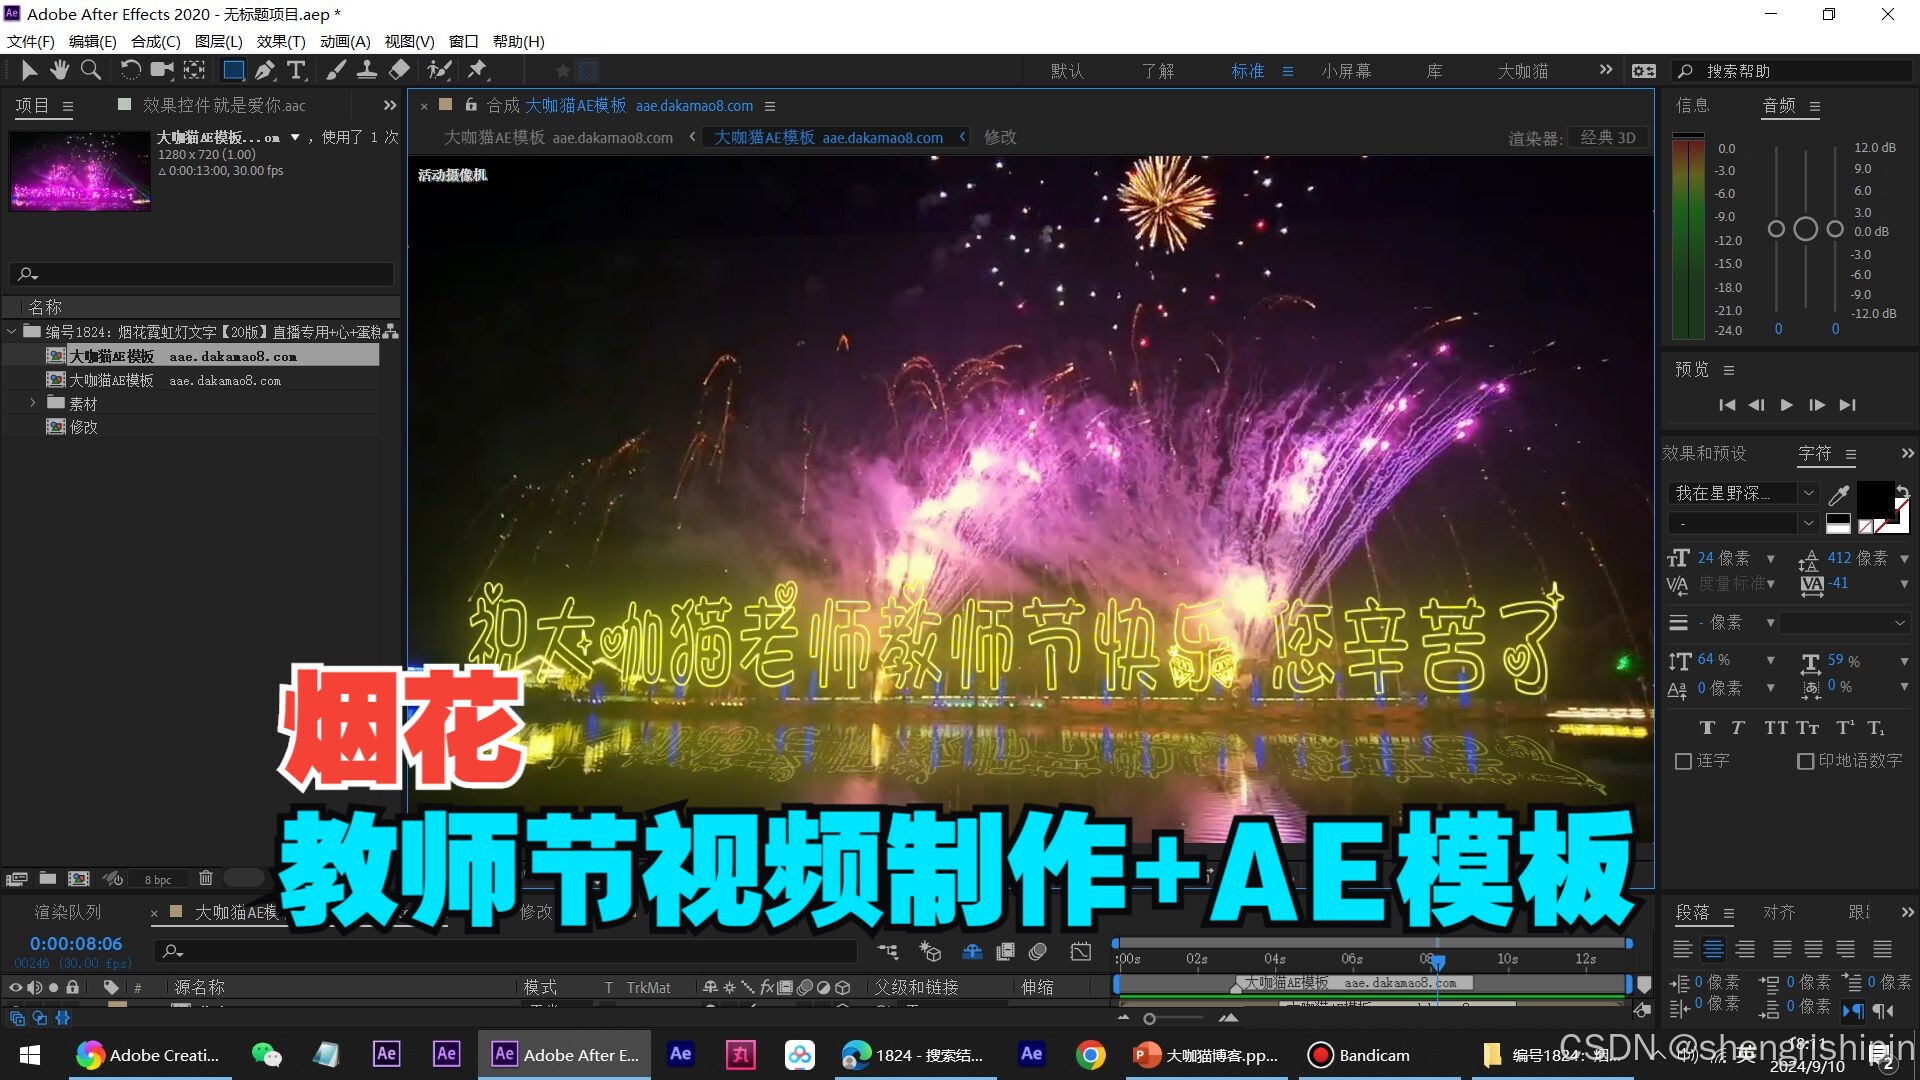Select the Zoom magnifier tool
Viewport: 1920px width, 1080px height.
point(91,70)
